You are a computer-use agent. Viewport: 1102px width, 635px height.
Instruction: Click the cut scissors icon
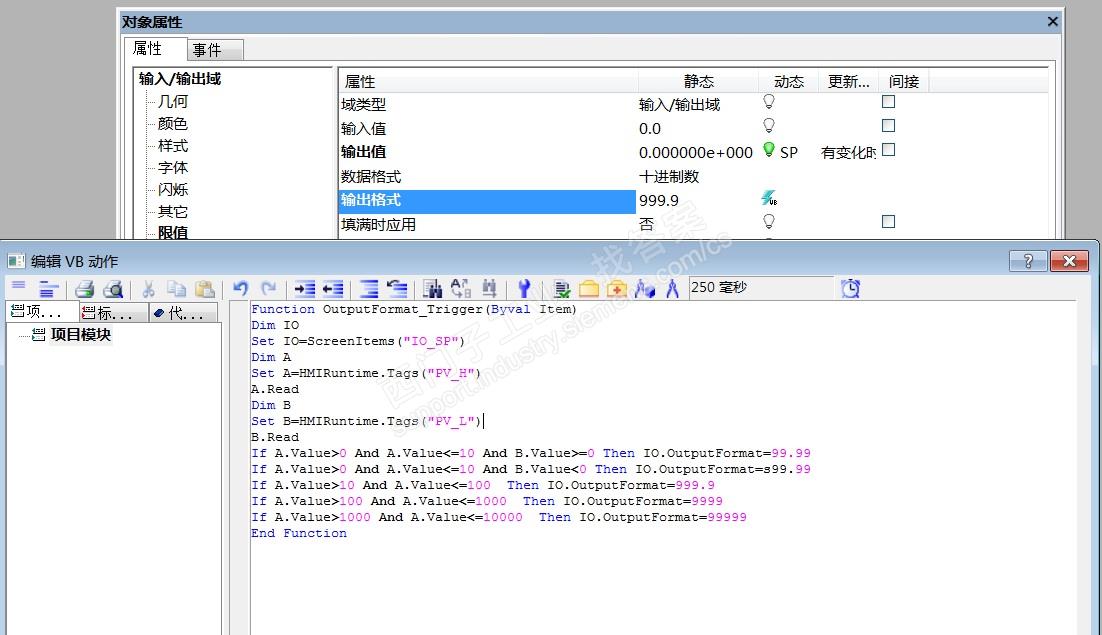pos(148,289)
